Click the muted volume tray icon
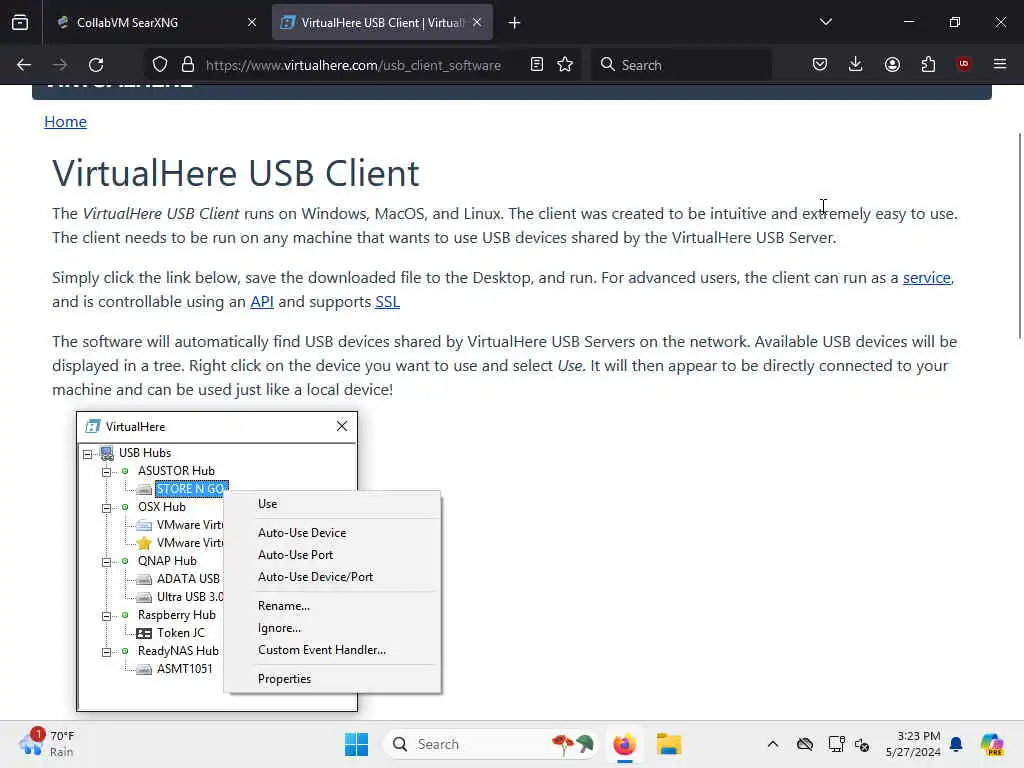Viewport: 1024px width, 768px height. pos(862,744)
